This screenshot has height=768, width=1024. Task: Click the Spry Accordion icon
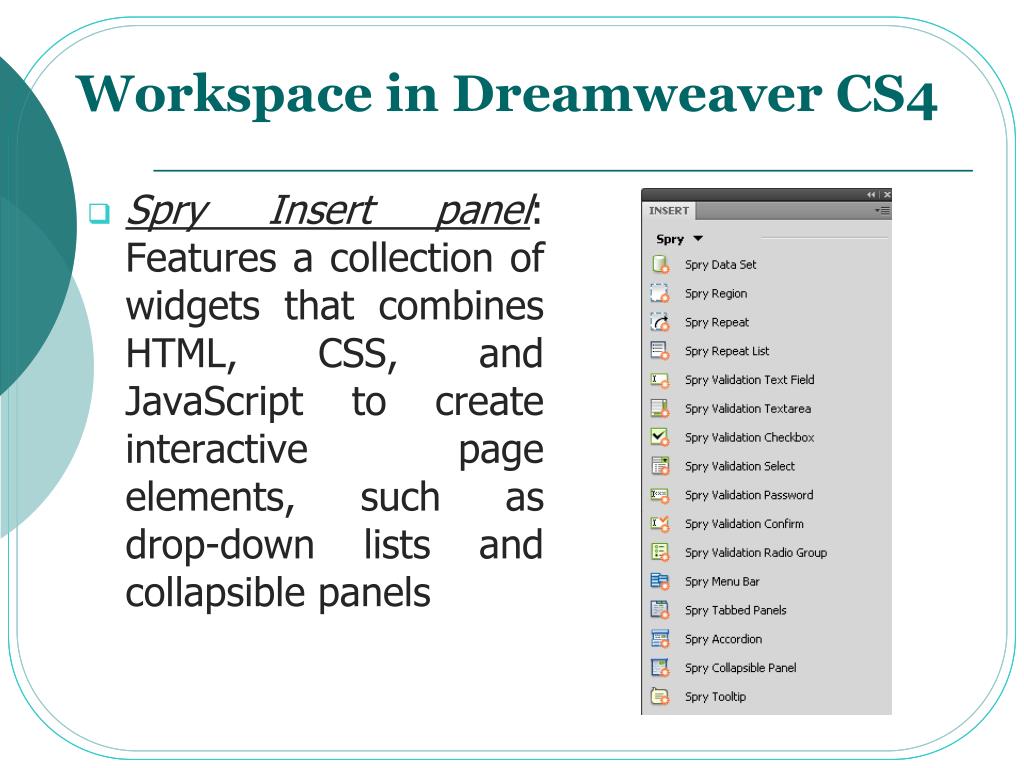660,639
